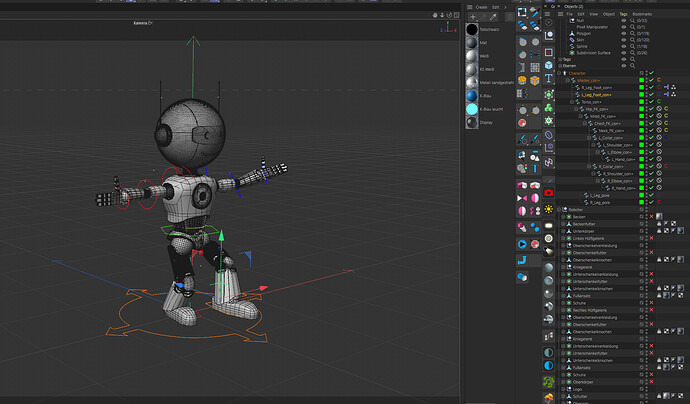Add a Cube primitive from the palette
Screen dimensions: 690x404
tap(549, 65)
